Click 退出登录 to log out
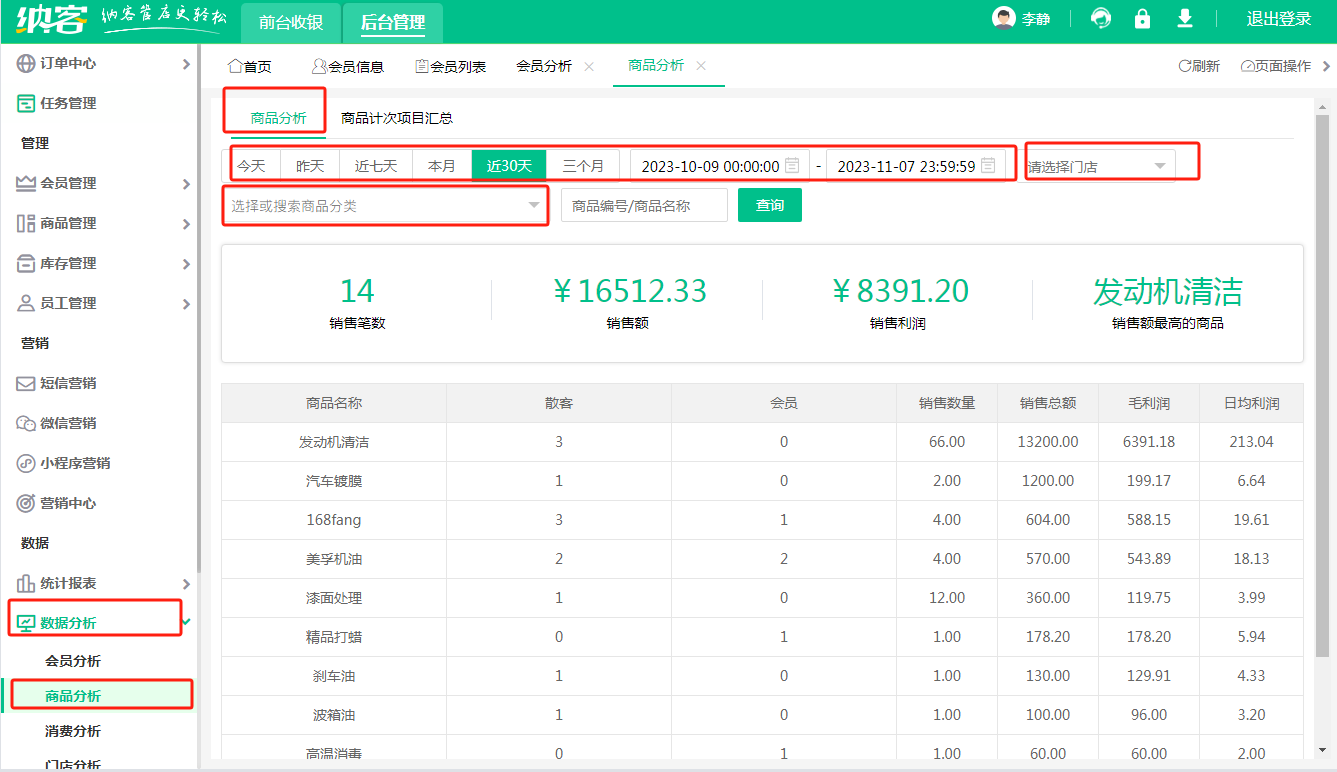Viewport: 1337px width, 772px height. (x=1278, y=19)
